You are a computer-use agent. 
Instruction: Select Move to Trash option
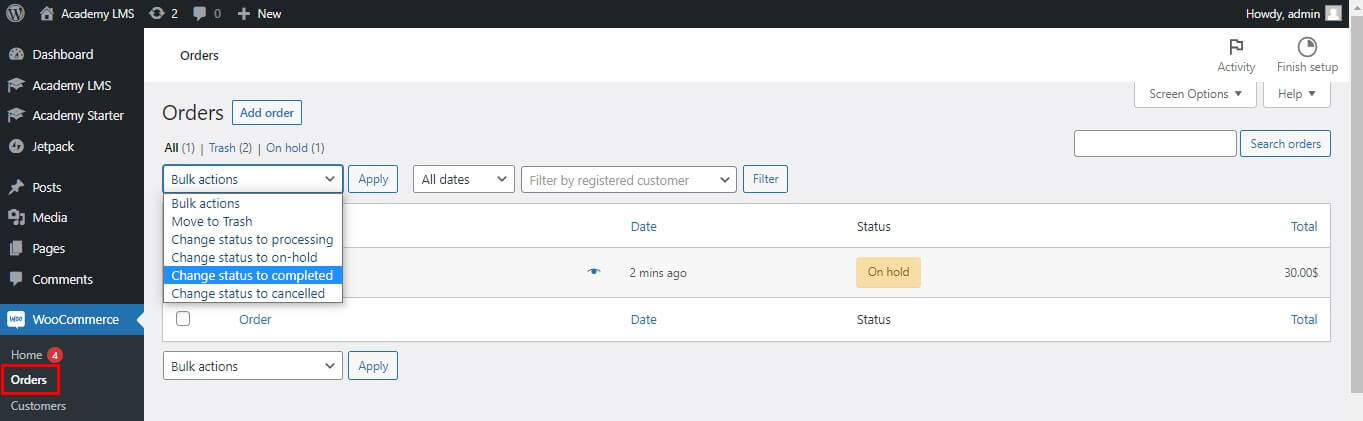coord(212,221)
